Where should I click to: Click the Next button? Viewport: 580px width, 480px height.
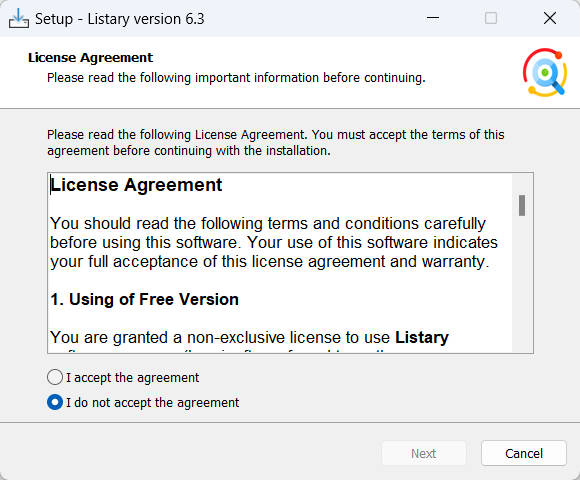coord(424,453)
